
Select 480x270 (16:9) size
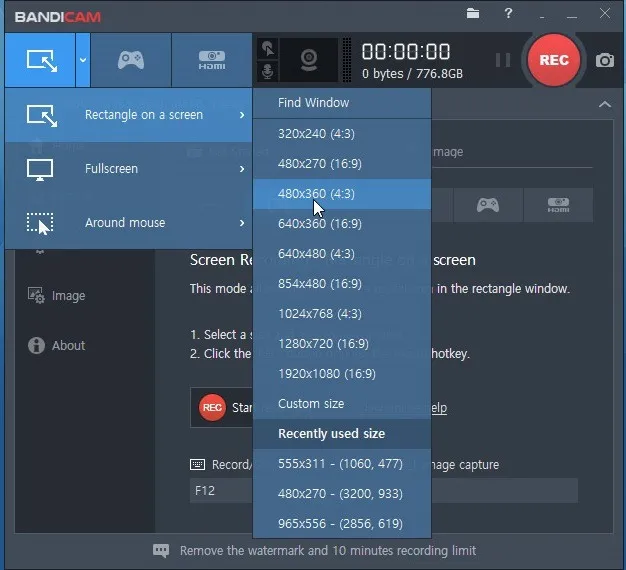[x=342, y=164]
